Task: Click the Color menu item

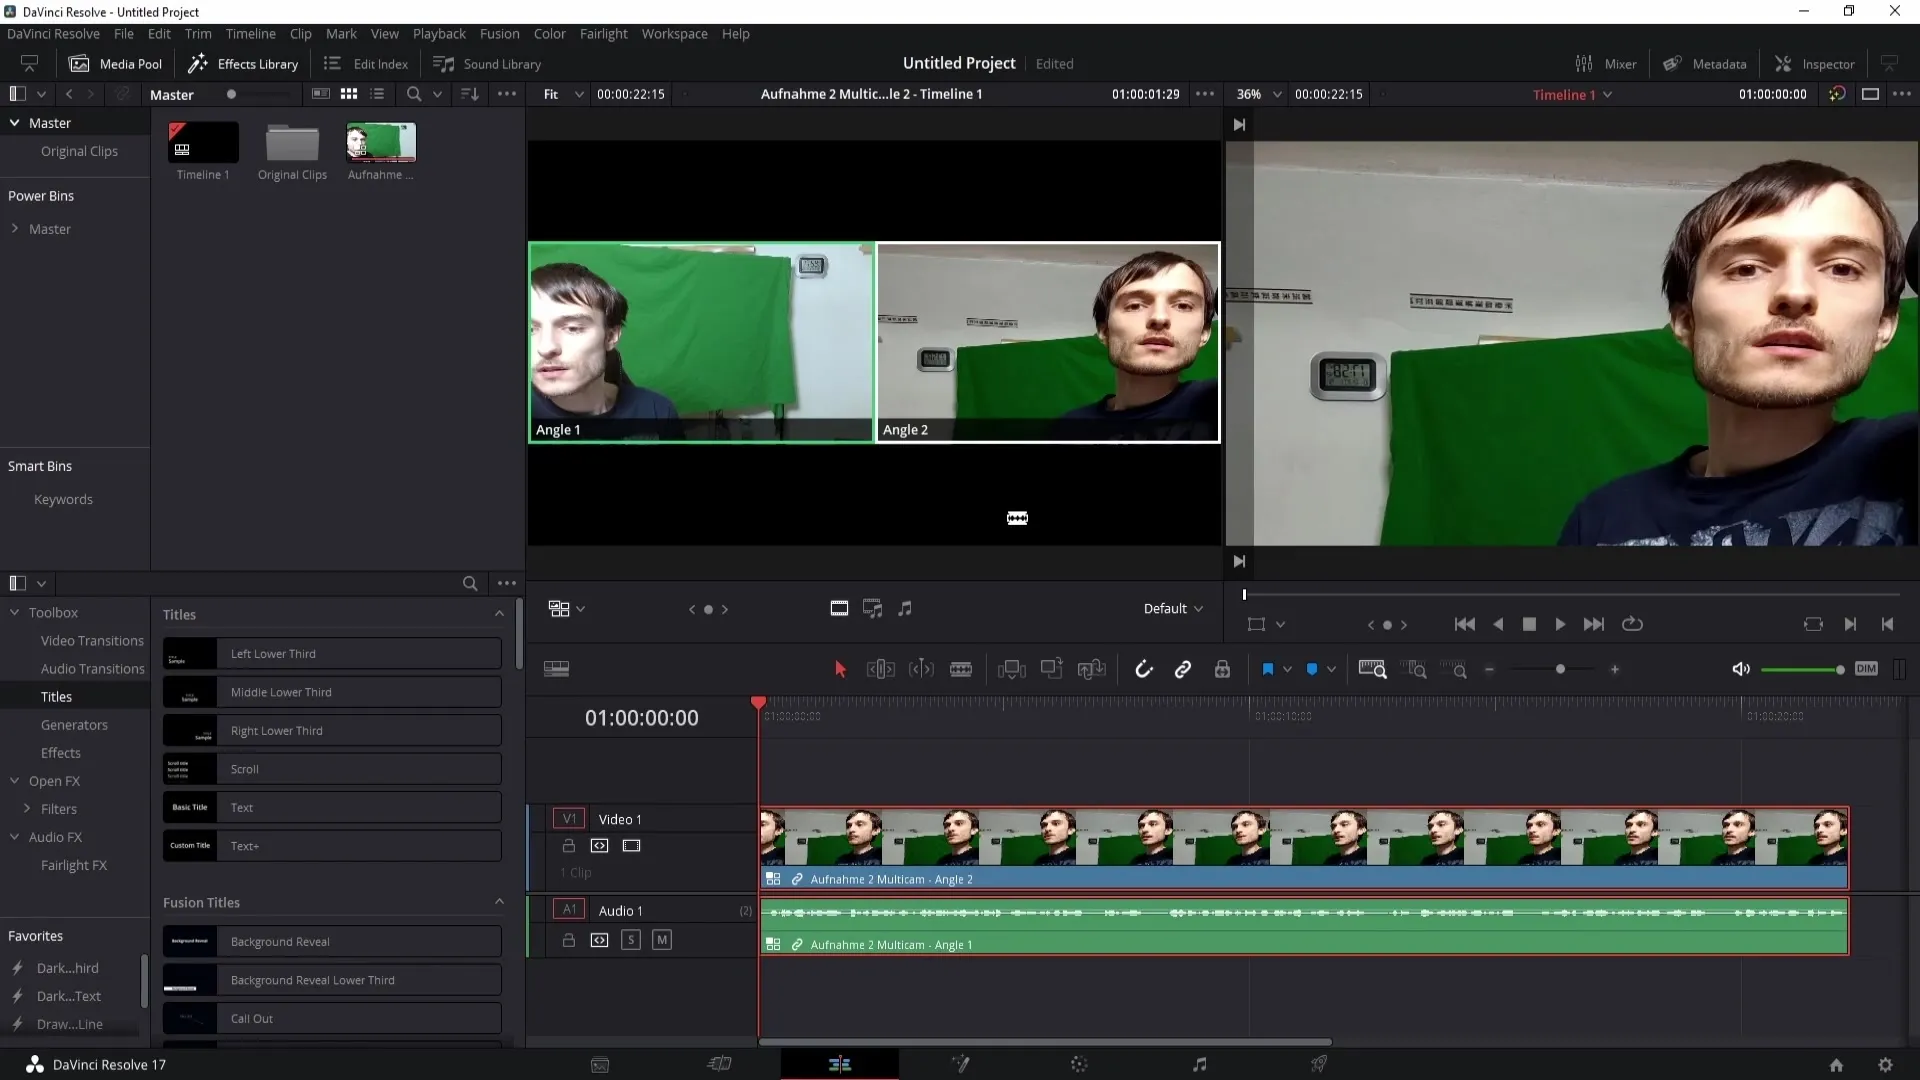Action: coord(550,33)
